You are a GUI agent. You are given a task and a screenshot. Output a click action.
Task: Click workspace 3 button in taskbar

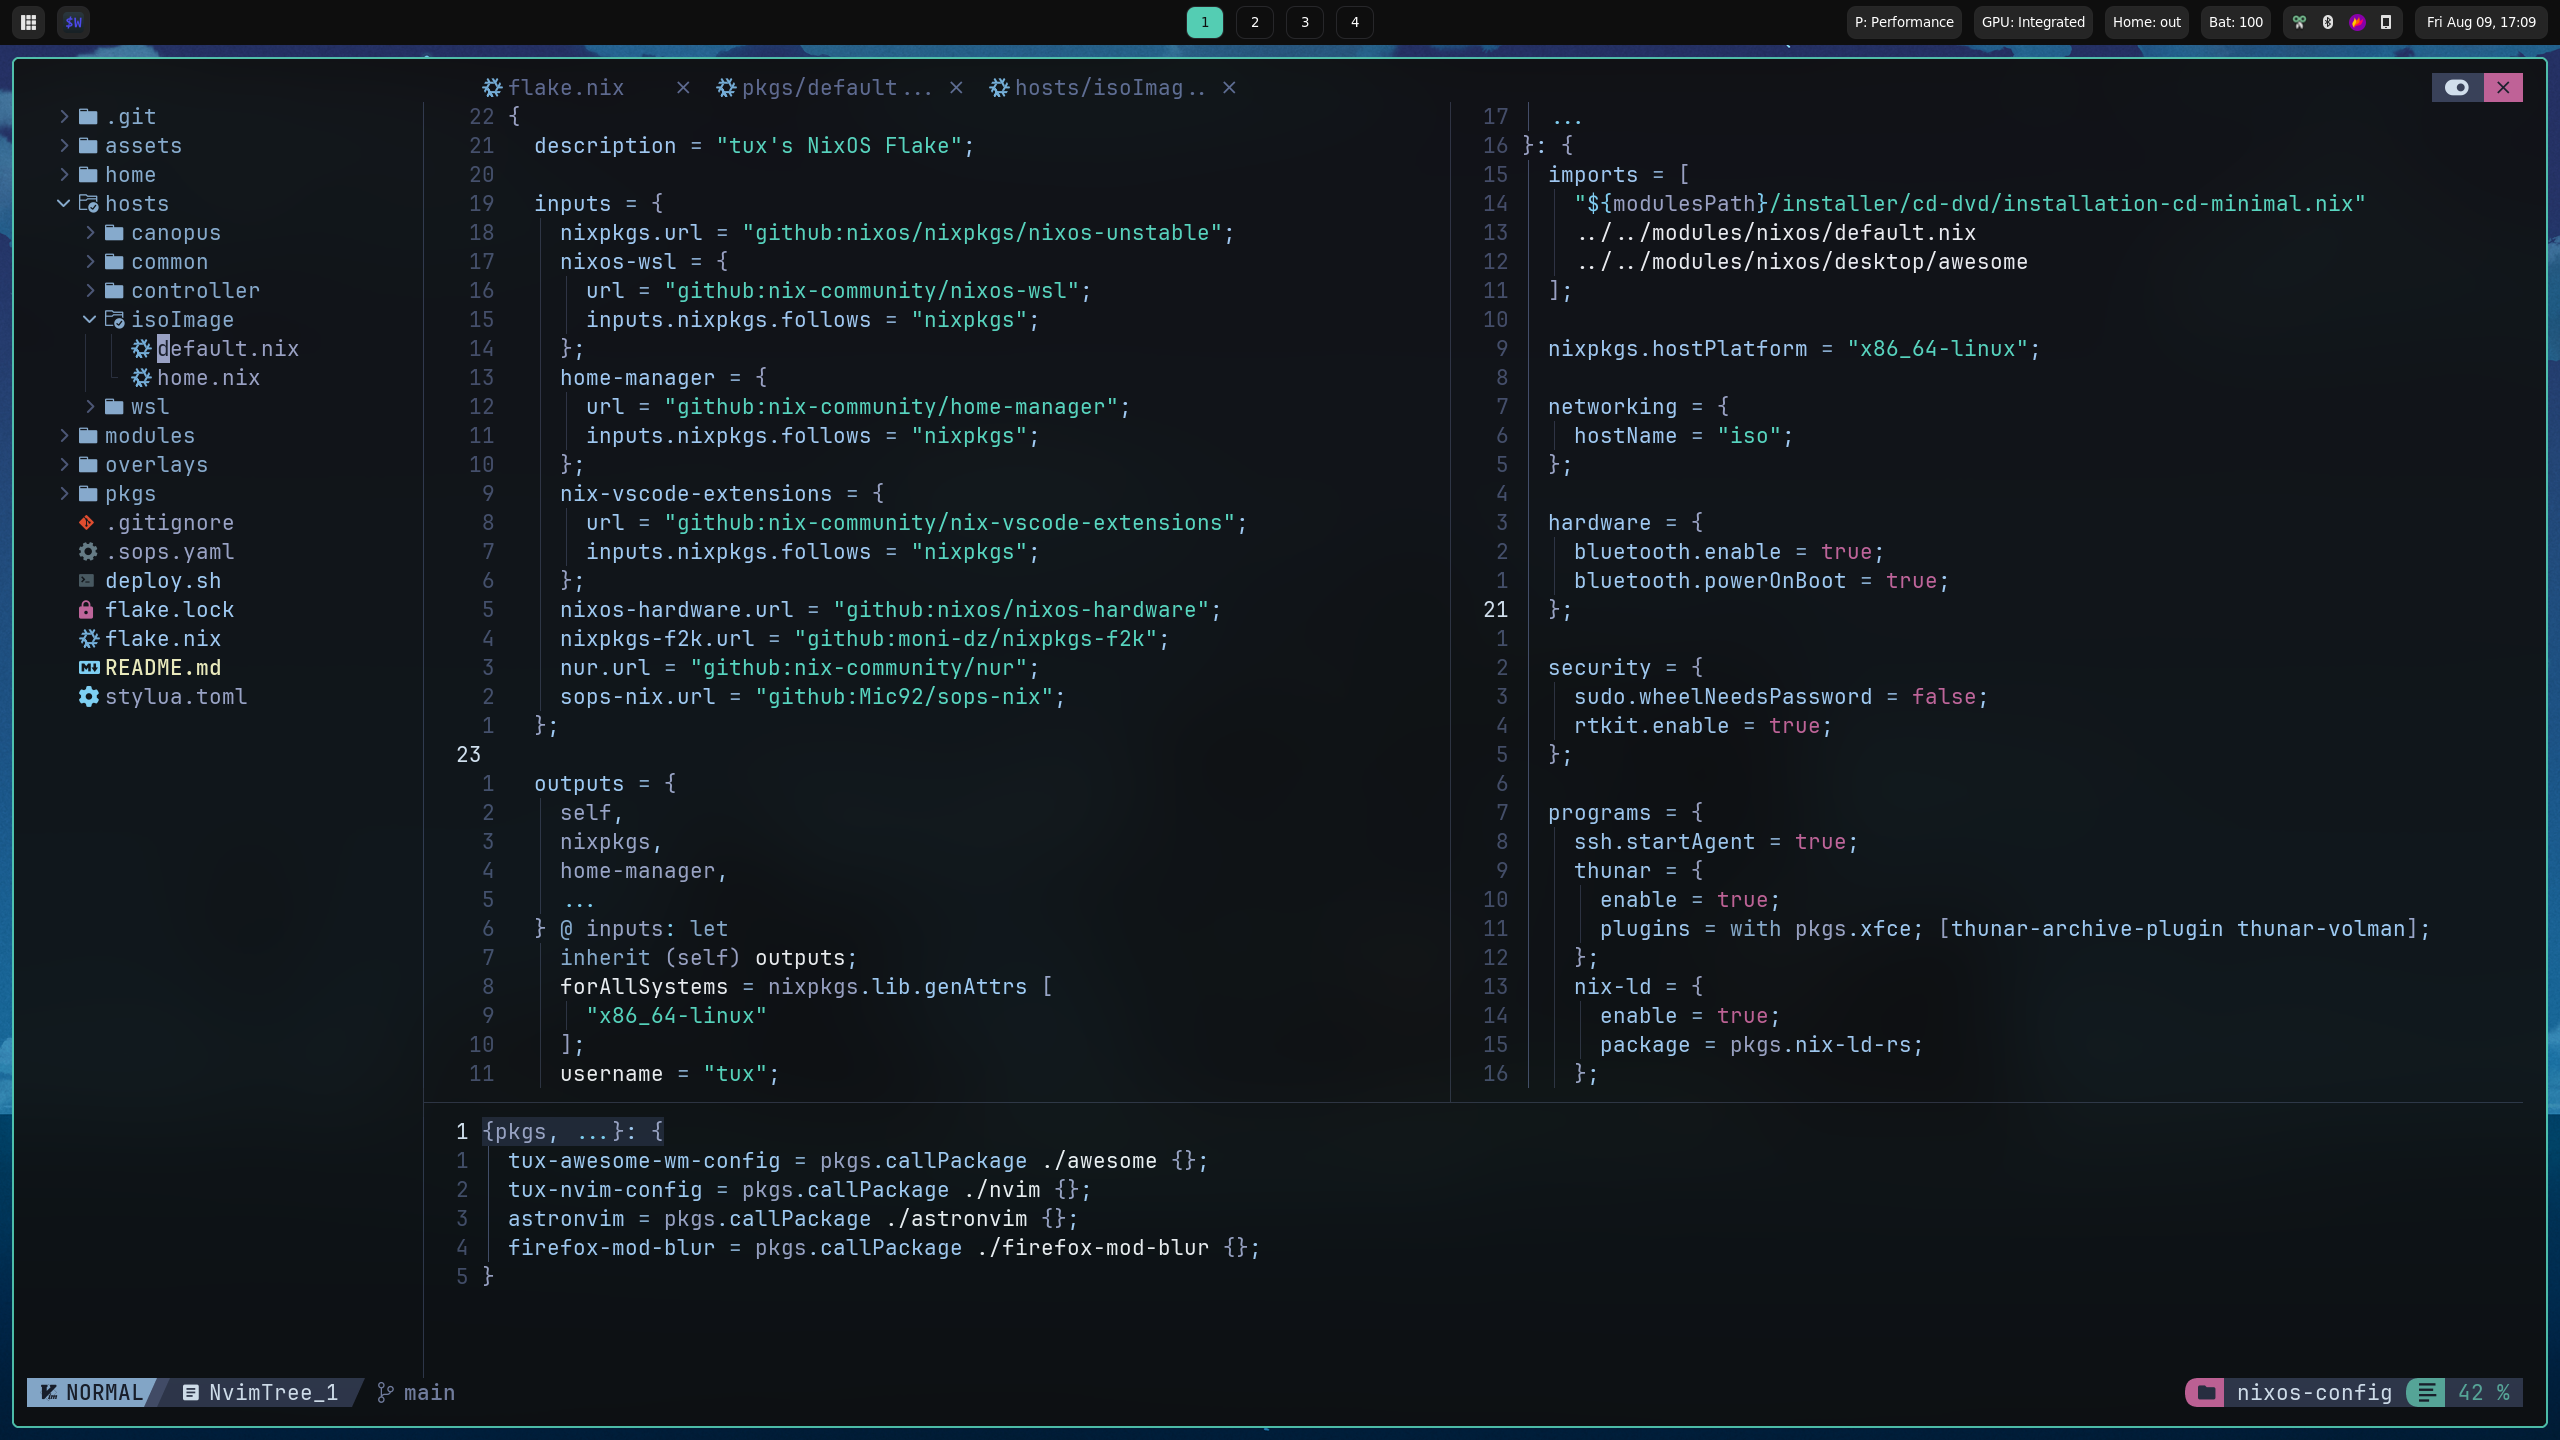(x=1305, y=21)
